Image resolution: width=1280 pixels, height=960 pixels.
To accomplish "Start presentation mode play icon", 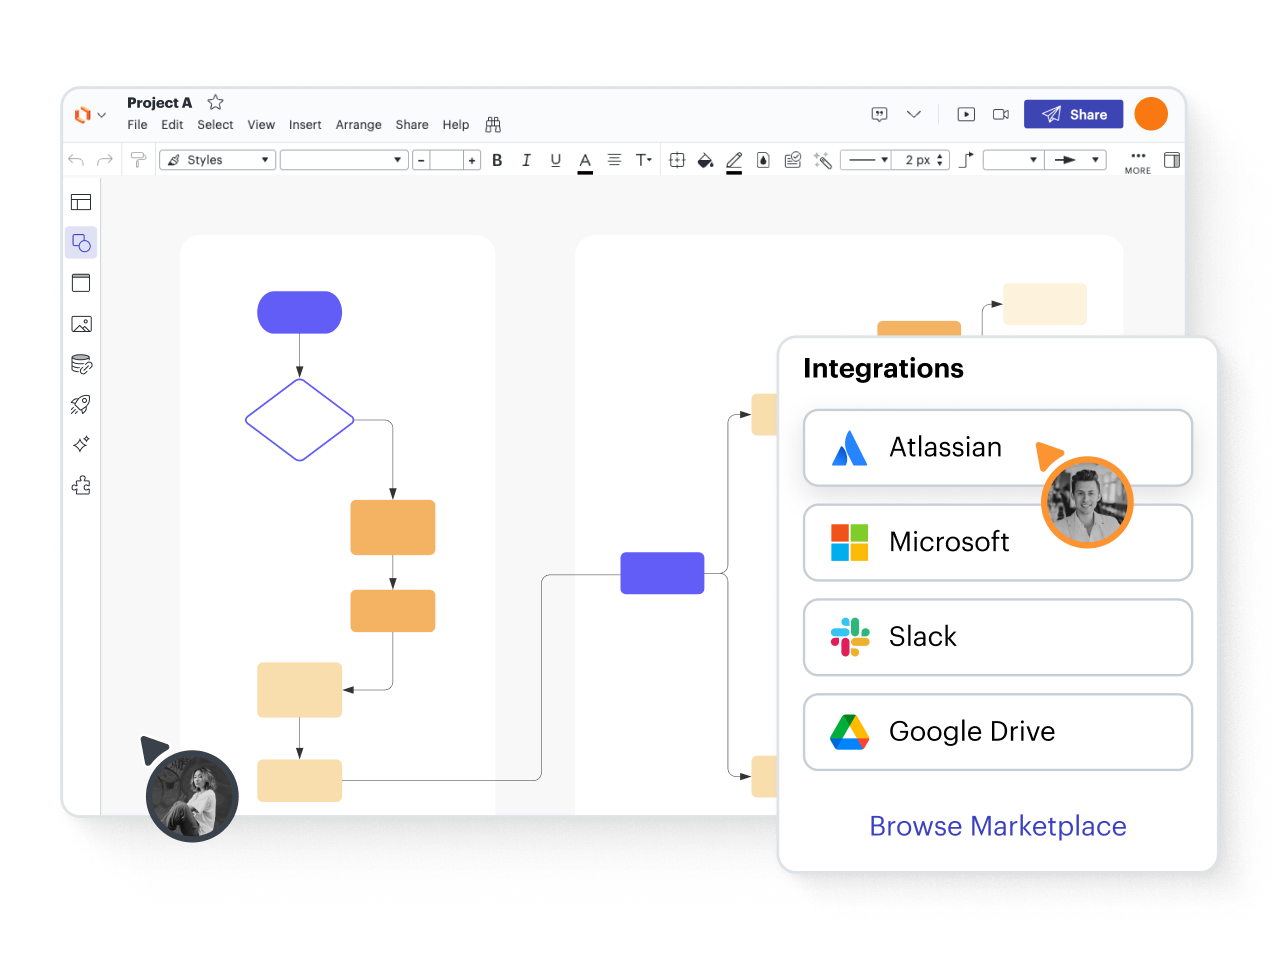I will 966,114.
